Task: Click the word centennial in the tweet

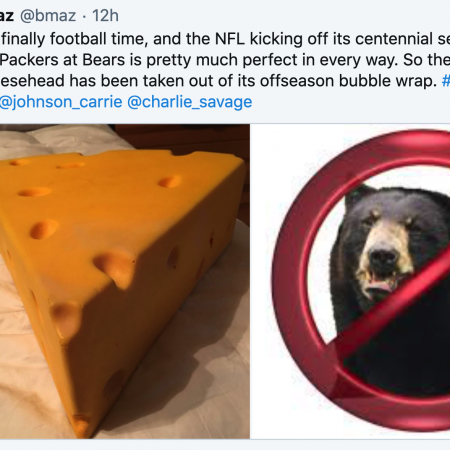Action: [x=391, y=39]
